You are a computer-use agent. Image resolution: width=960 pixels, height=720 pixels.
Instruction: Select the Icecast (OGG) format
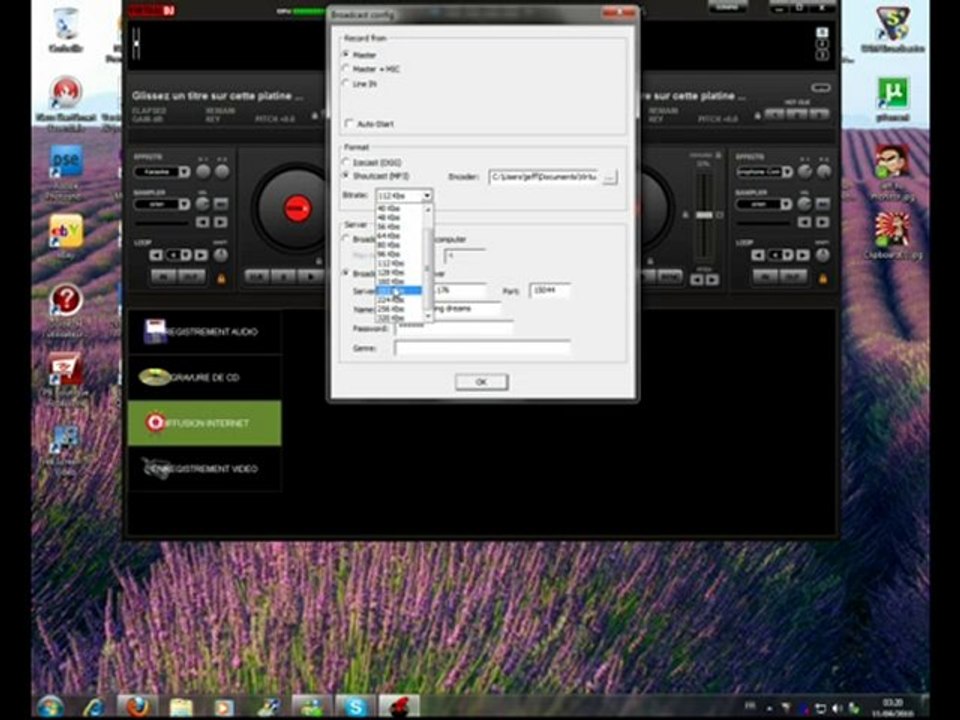tap(347, 162)
